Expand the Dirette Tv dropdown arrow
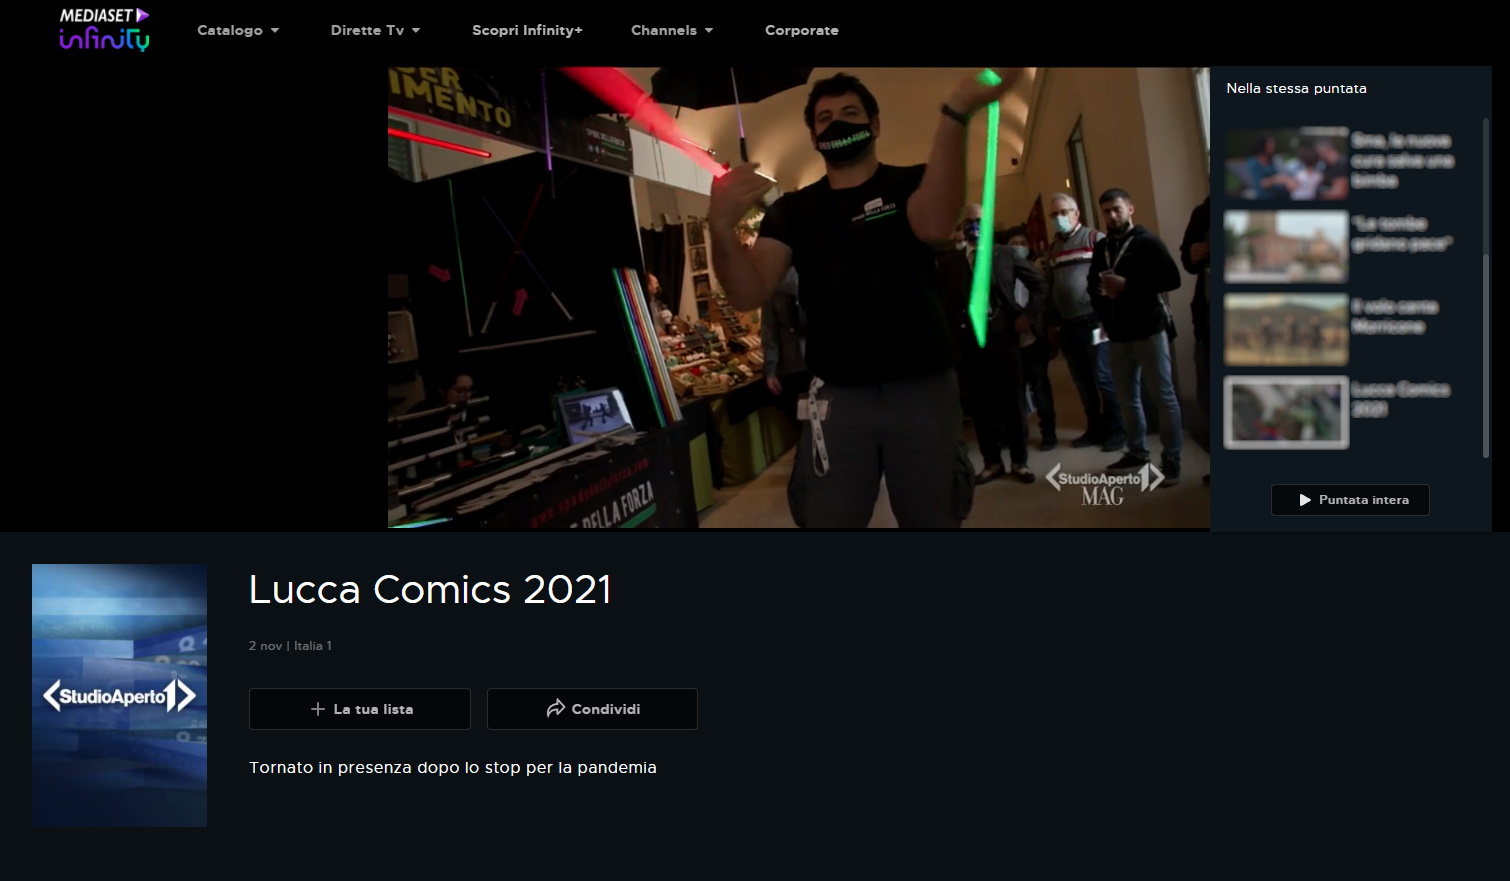The height and width of the screenshot is (881, 1510). [416, 30]
